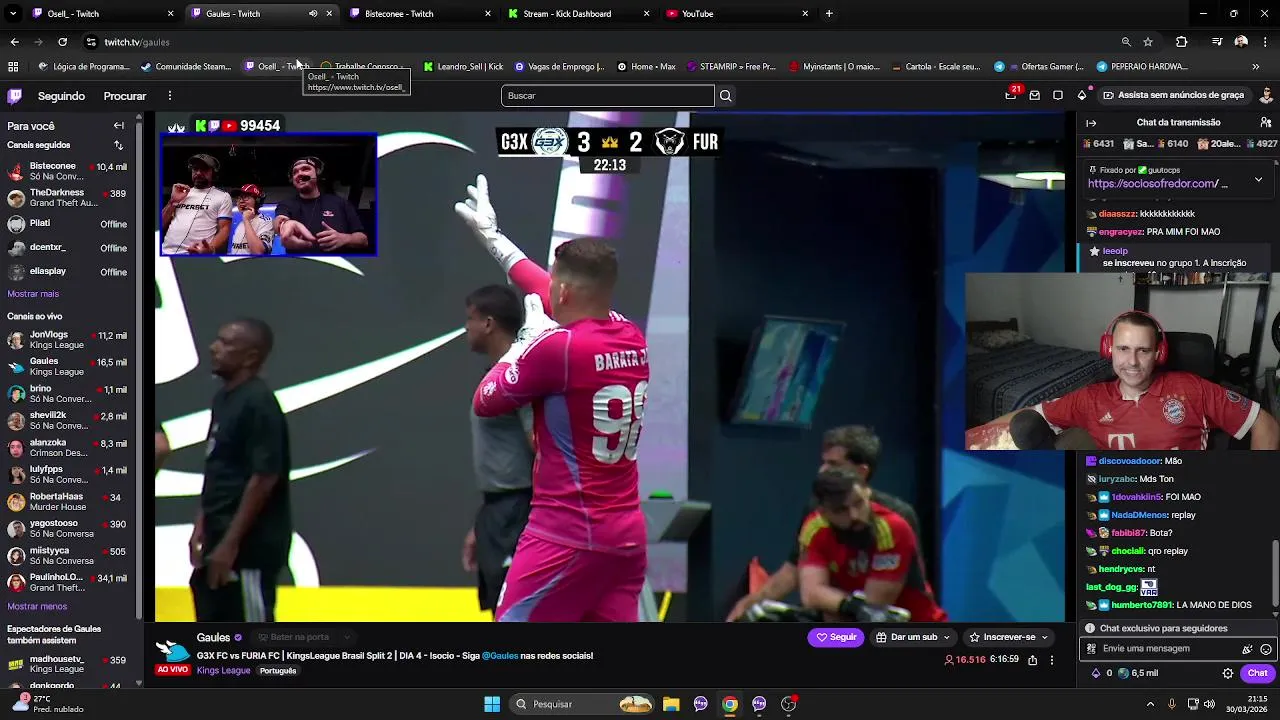Send message with Chat button
Screen dimensions: 1280x720
pyautogui.click(x=1257, y=673)
